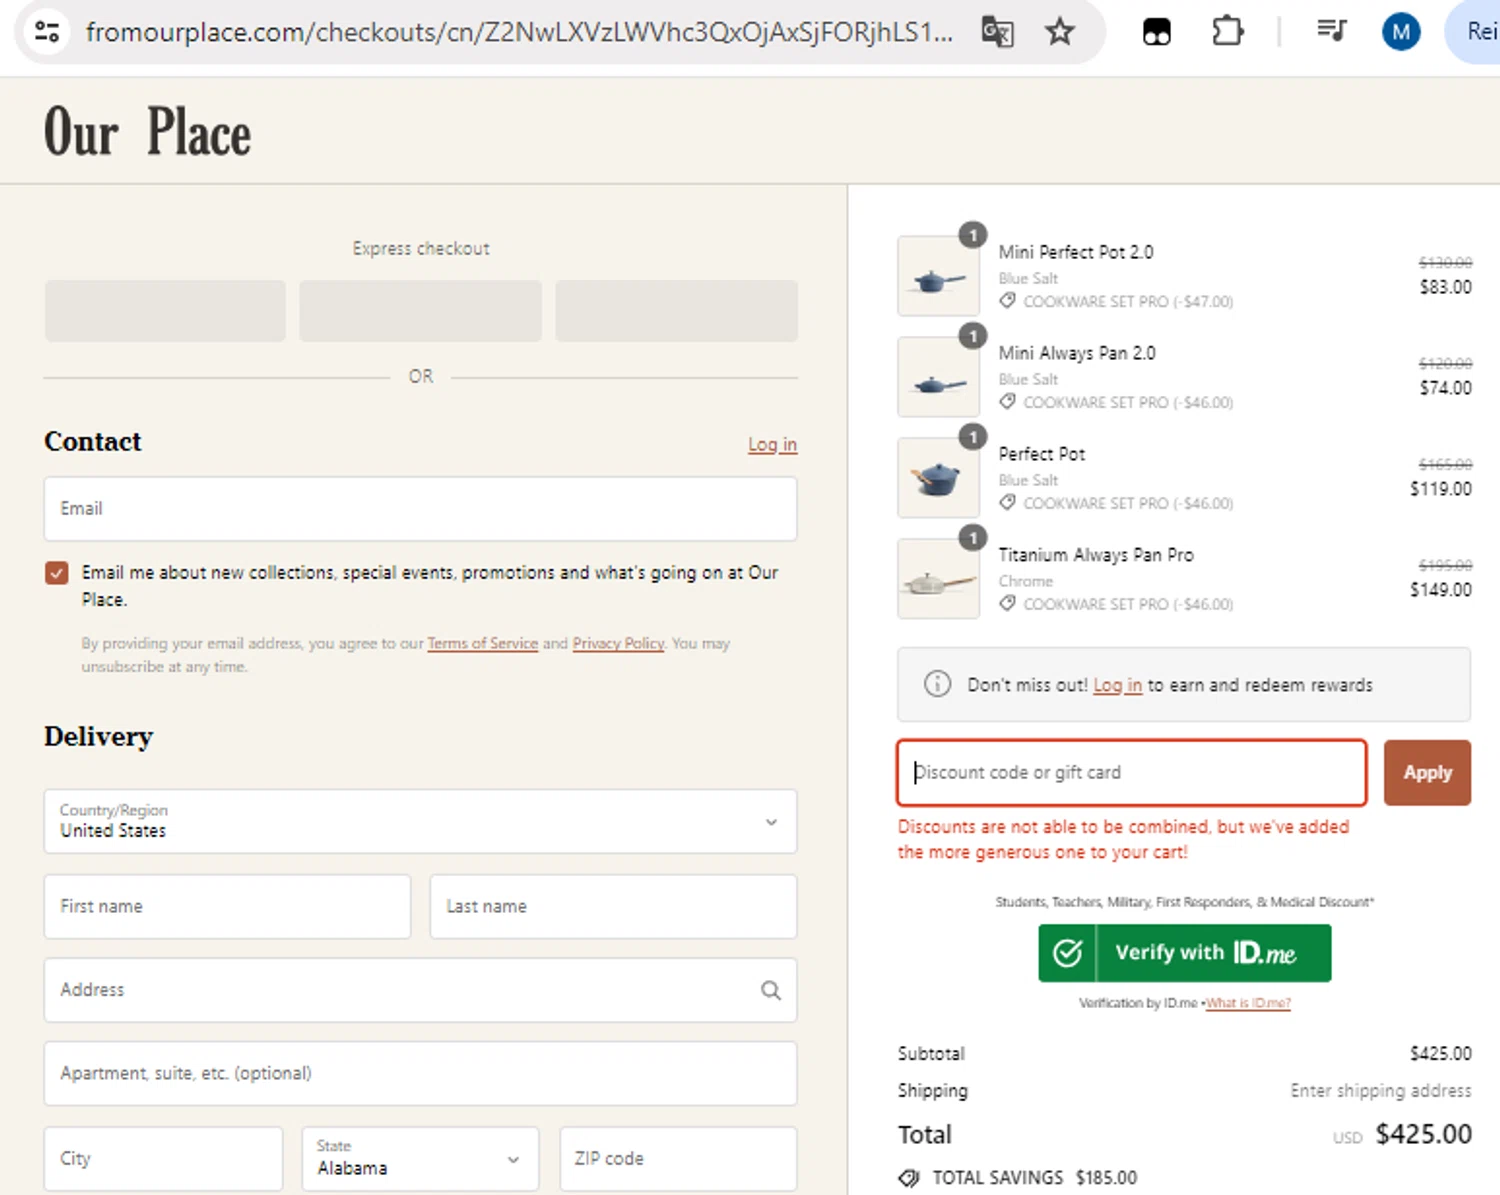
Task: Click the $119.00 item price
Action: 1441,489
